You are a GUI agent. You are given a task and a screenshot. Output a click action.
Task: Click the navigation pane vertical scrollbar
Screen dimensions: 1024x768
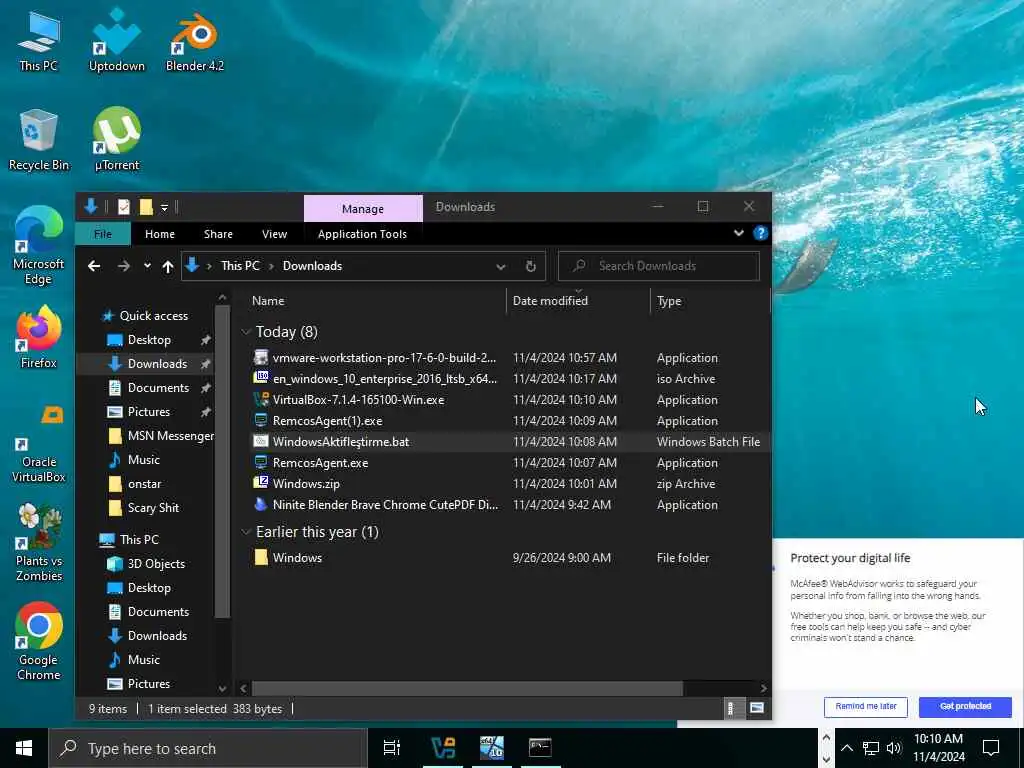(x=222, y=460)
